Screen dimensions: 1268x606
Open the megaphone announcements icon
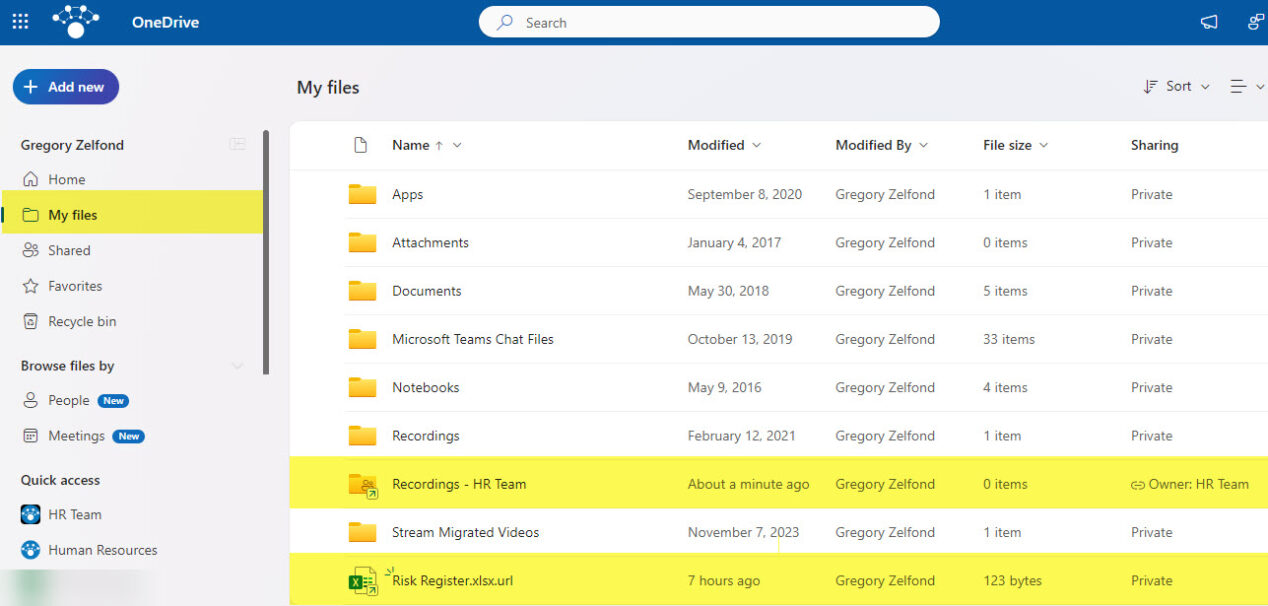tap(1209, 22)
